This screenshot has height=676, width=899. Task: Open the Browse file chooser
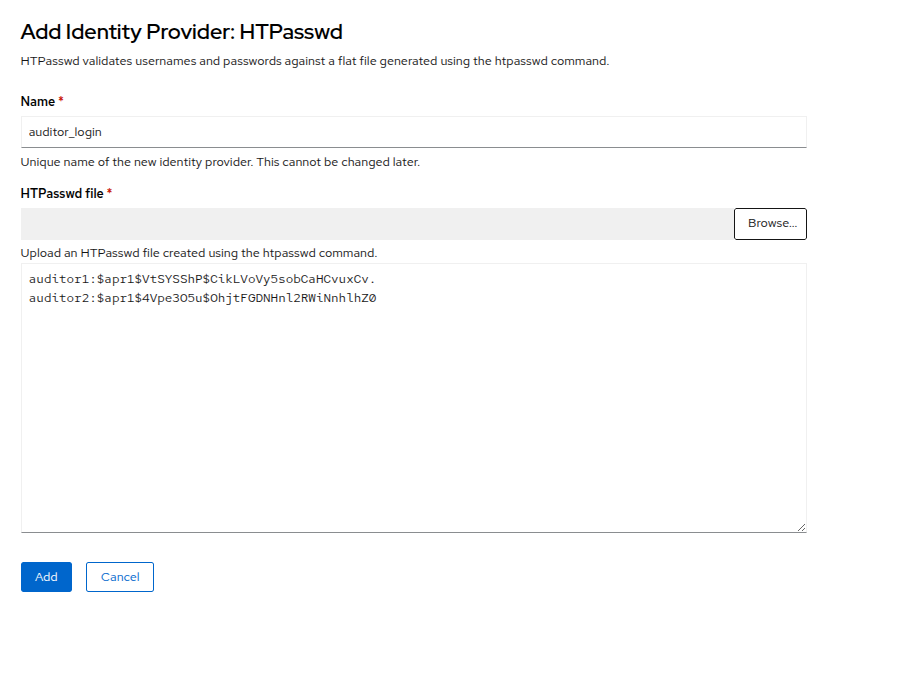(770, 224)
